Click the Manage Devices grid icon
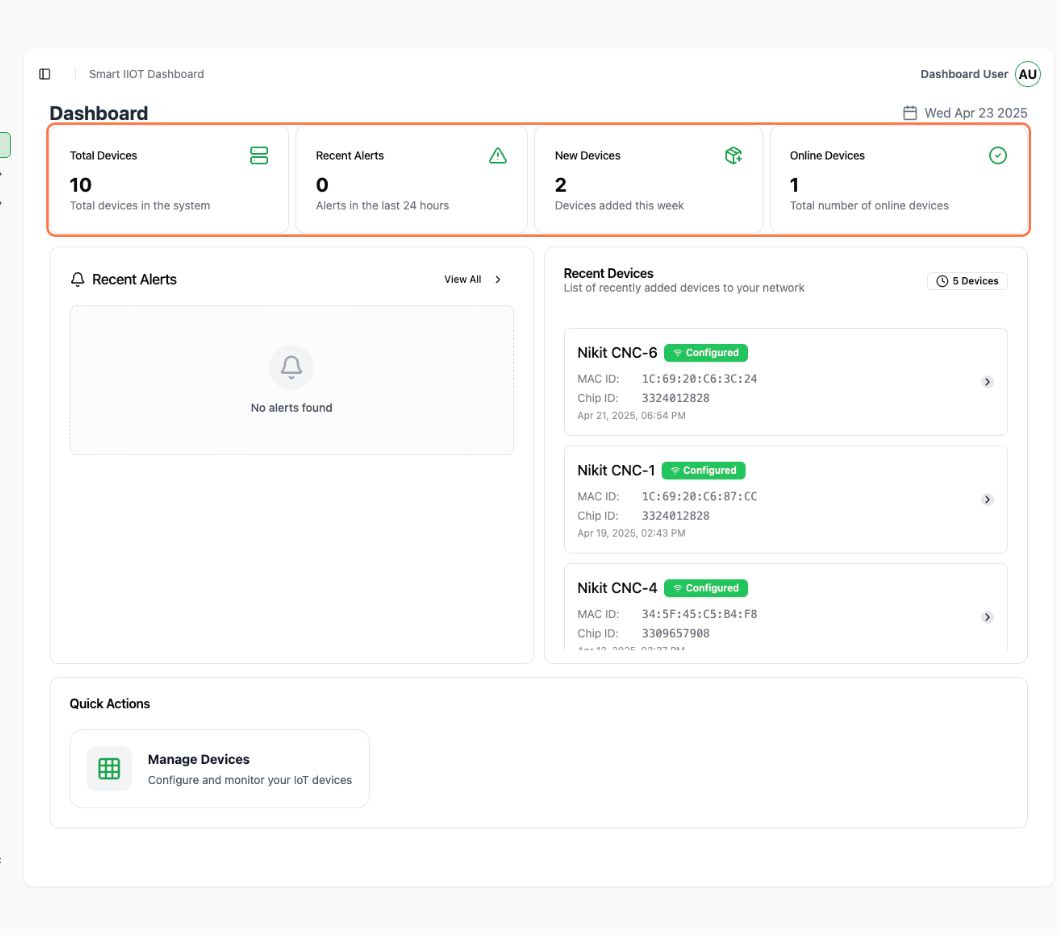The height and width of the screenshot is (935, 1060). click(x=109, y=768)
